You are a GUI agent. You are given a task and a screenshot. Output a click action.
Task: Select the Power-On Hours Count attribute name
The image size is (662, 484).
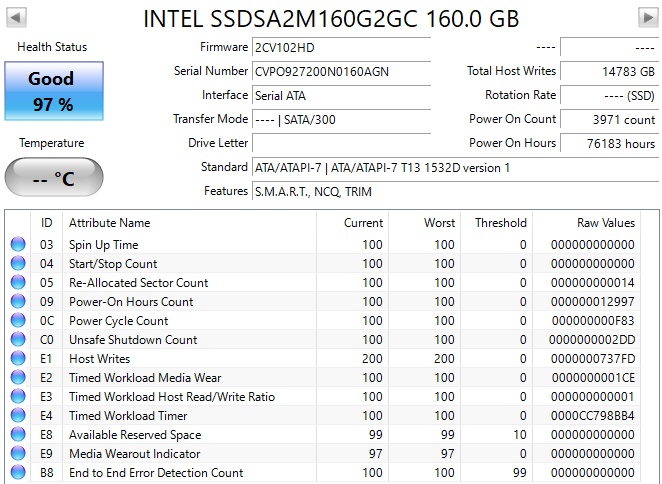[x=131, y=302]
